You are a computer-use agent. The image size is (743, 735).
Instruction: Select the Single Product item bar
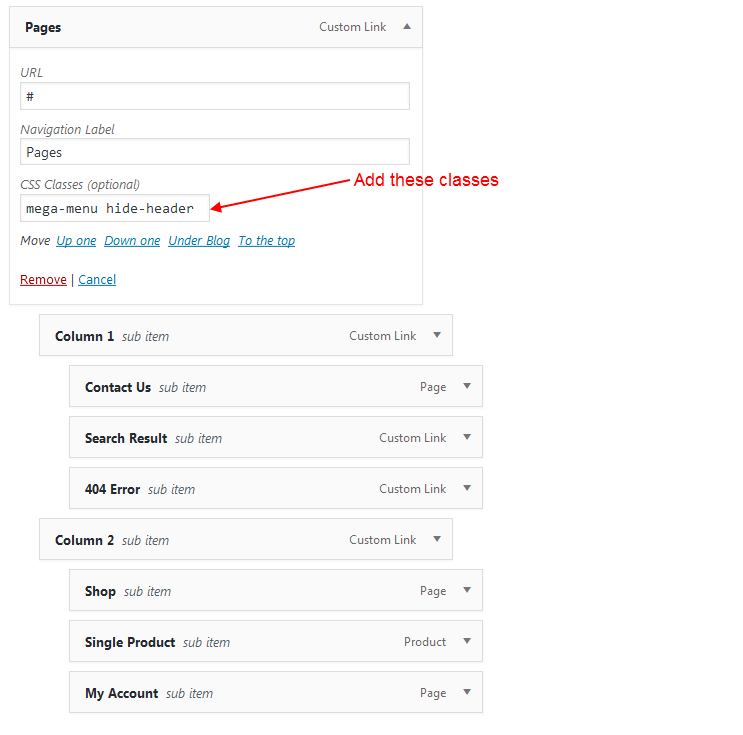[x=276, y=641]
